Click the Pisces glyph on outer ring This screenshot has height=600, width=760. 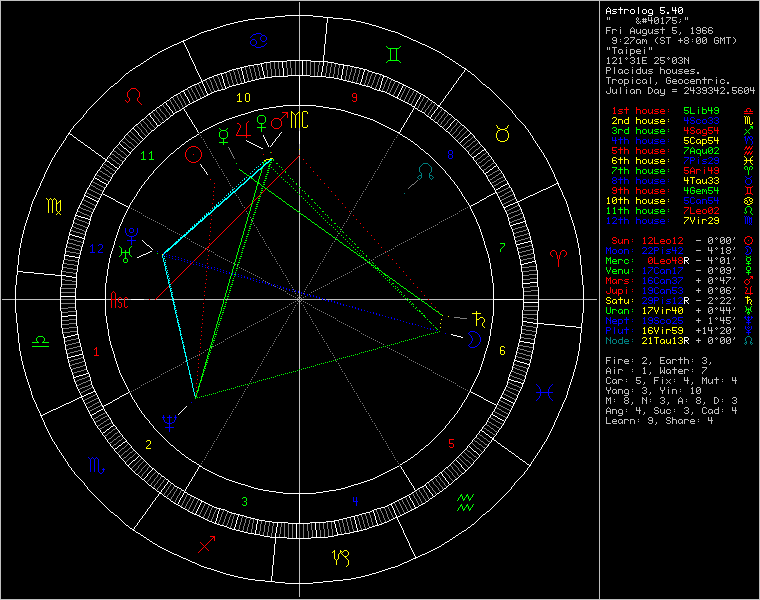tap(545, 392)
